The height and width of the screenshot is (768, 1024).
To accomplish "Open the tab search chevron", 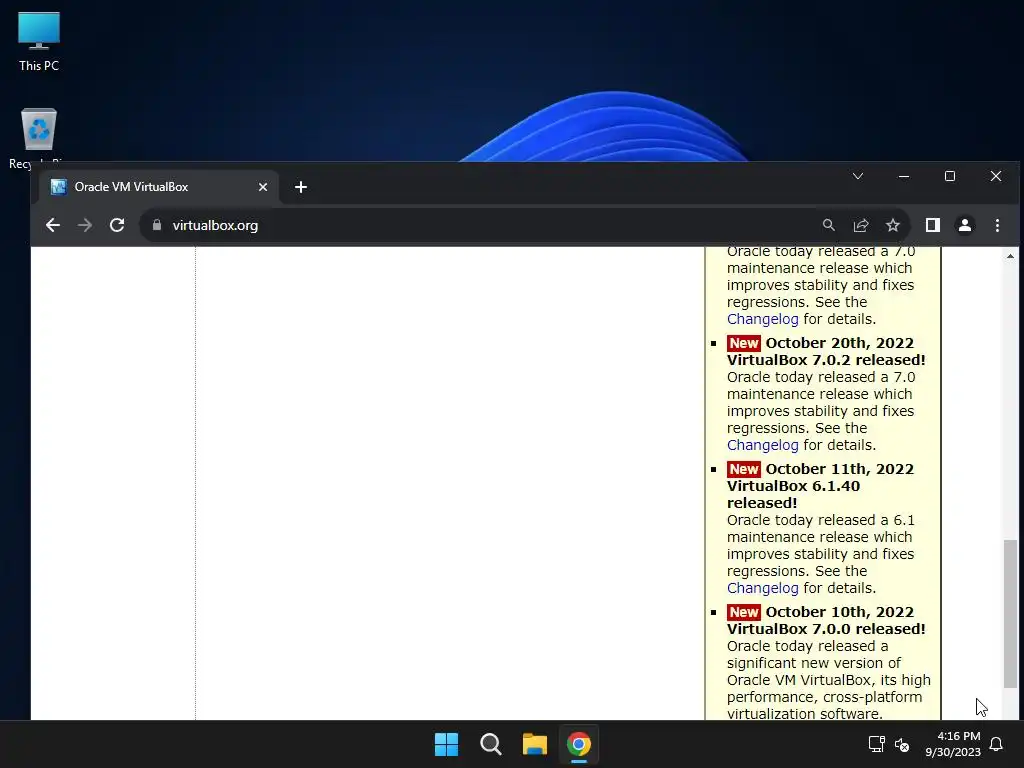I will click(858, 176).
